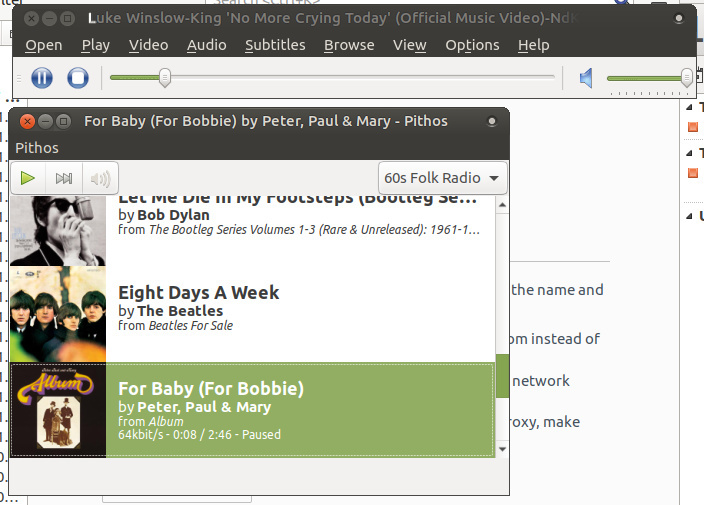Maximize the Pithos window
Viewport: 704px width, 505px height.
pyautogui.click(x=63, y=122)
